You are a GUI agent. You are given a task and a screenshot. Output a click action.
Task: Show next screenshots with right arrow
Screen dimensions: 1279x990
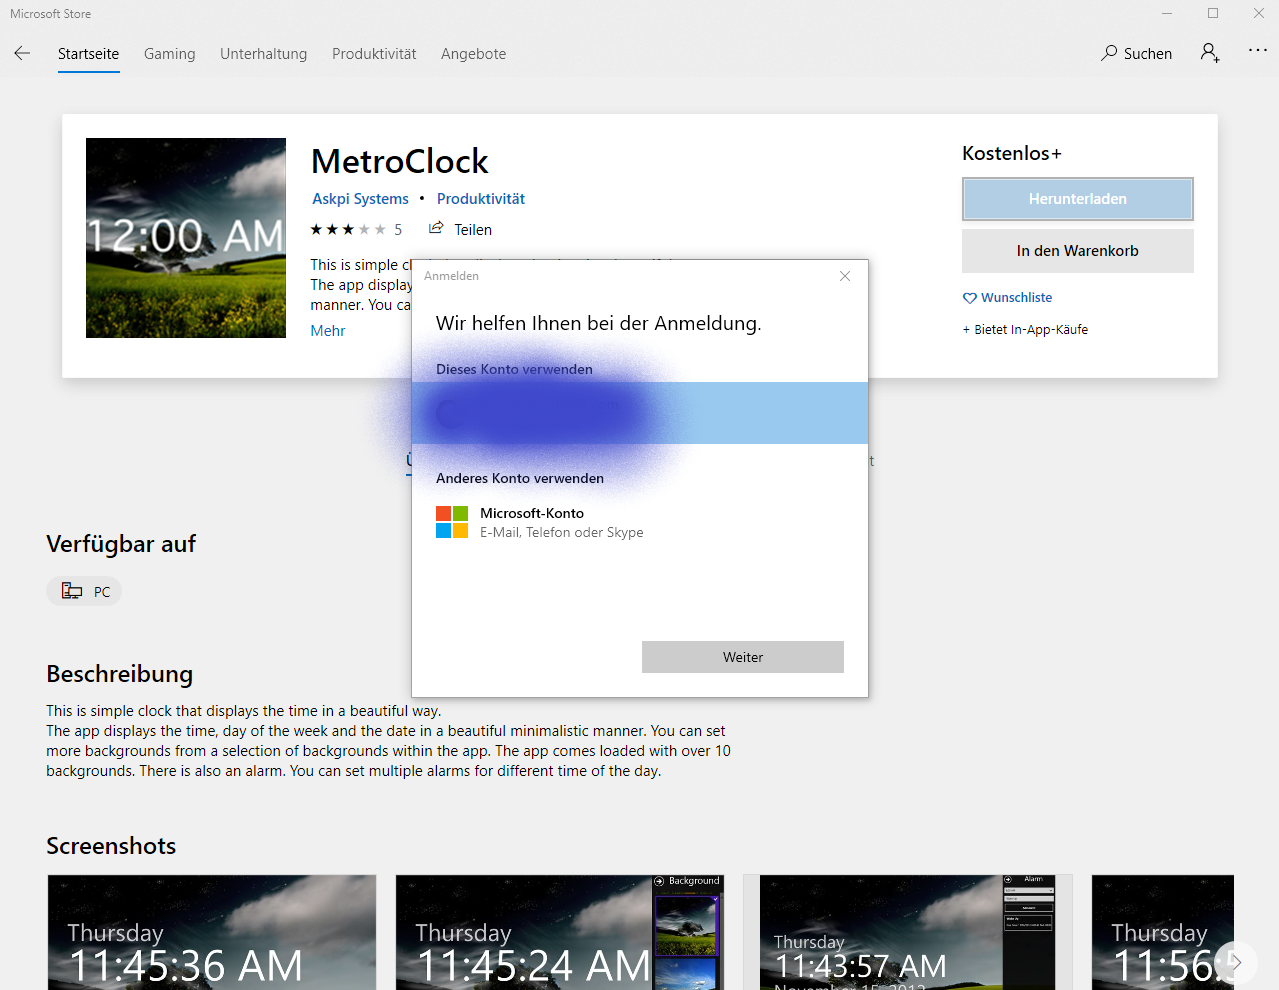click(1236, 962)
